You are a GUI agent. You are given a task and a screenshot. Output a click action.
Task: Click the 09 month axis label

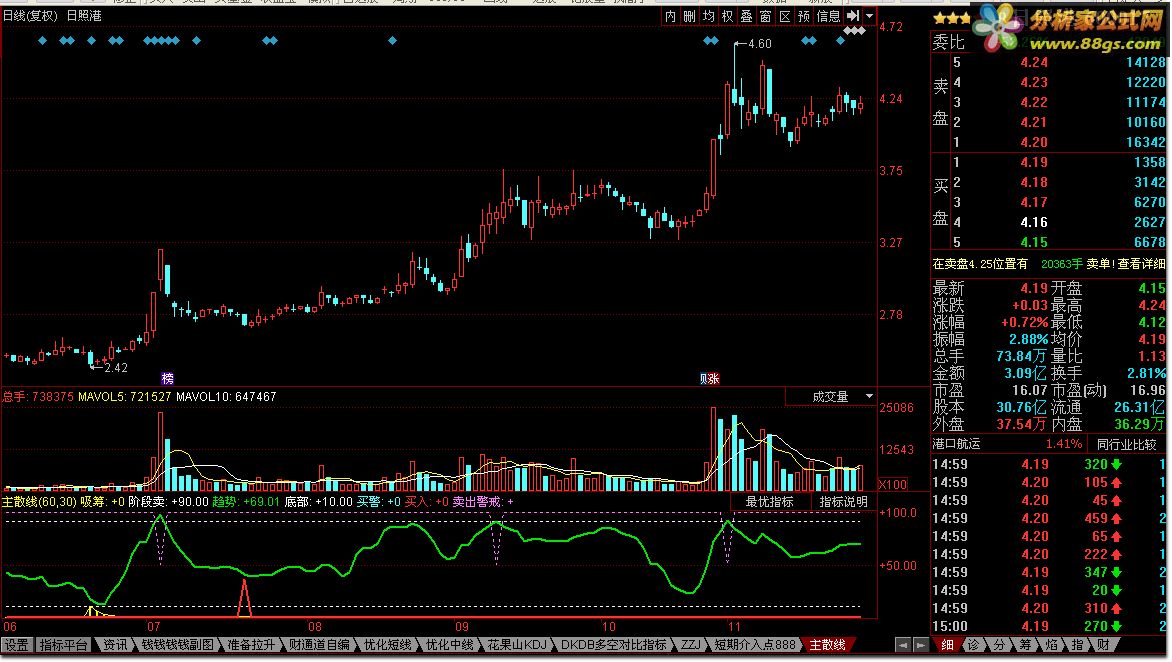(462, 627)
